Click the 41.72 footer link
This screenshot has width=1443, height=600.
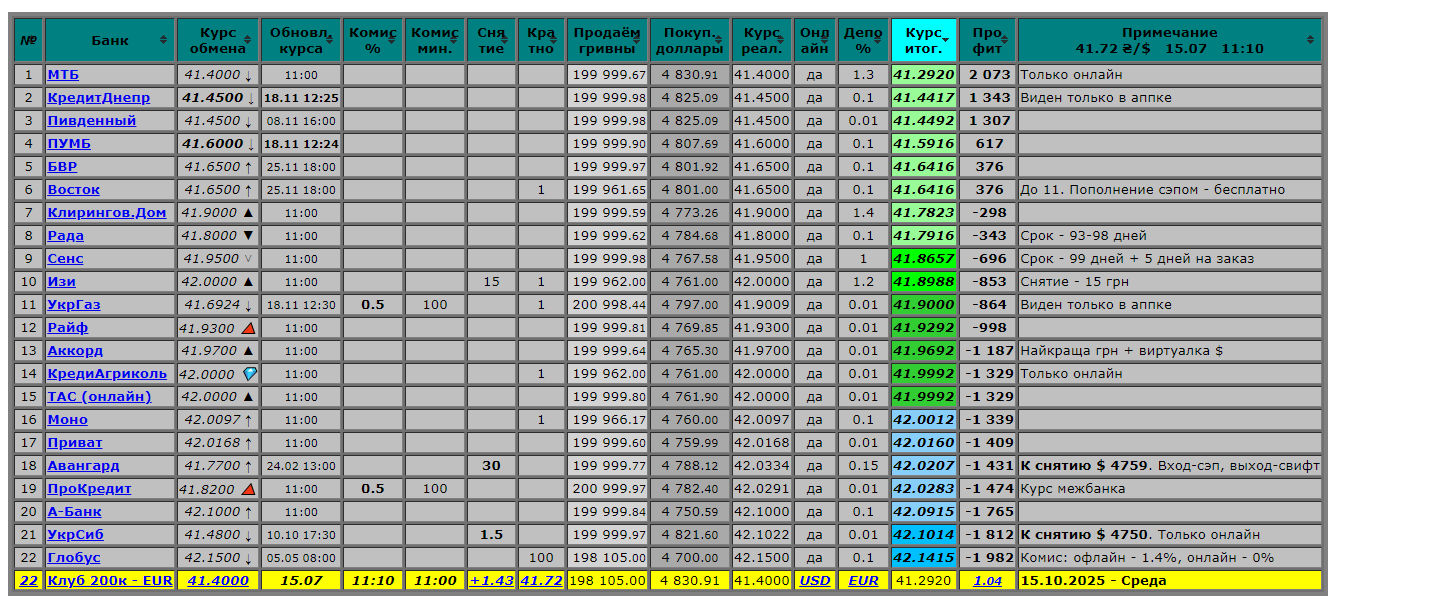[x=541, y=581]
